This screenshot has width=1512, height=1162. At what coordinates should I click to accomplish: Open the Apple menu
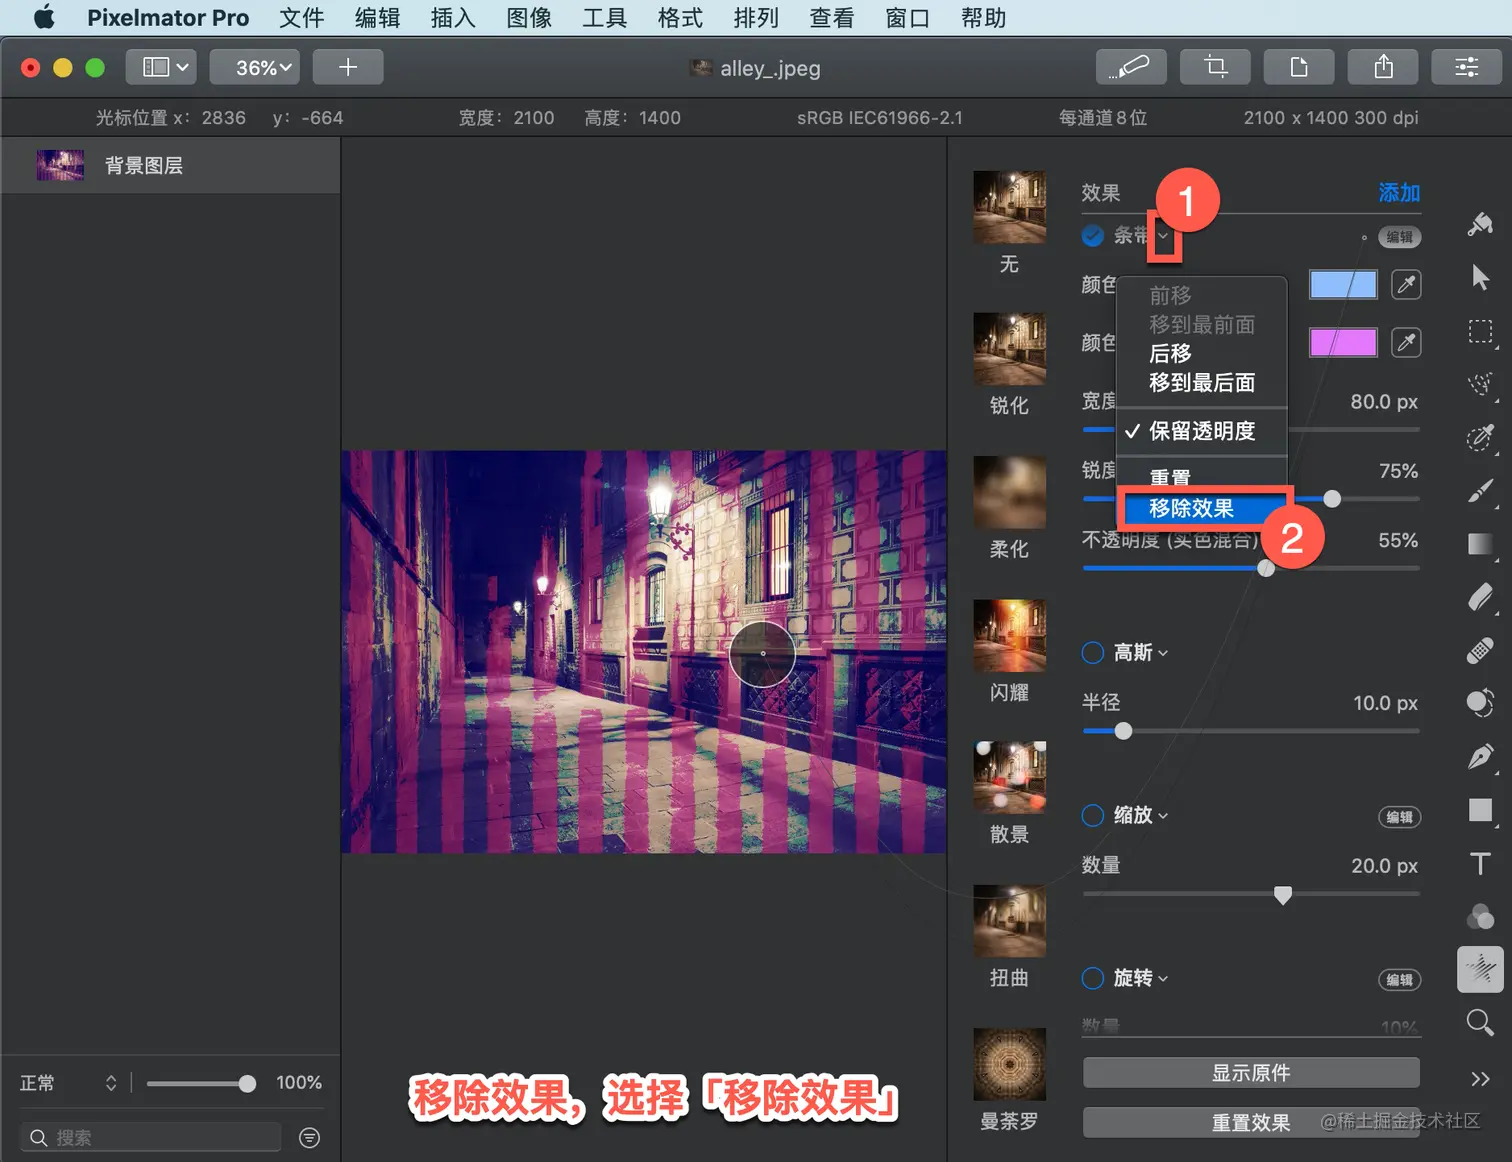coord(44,17)
